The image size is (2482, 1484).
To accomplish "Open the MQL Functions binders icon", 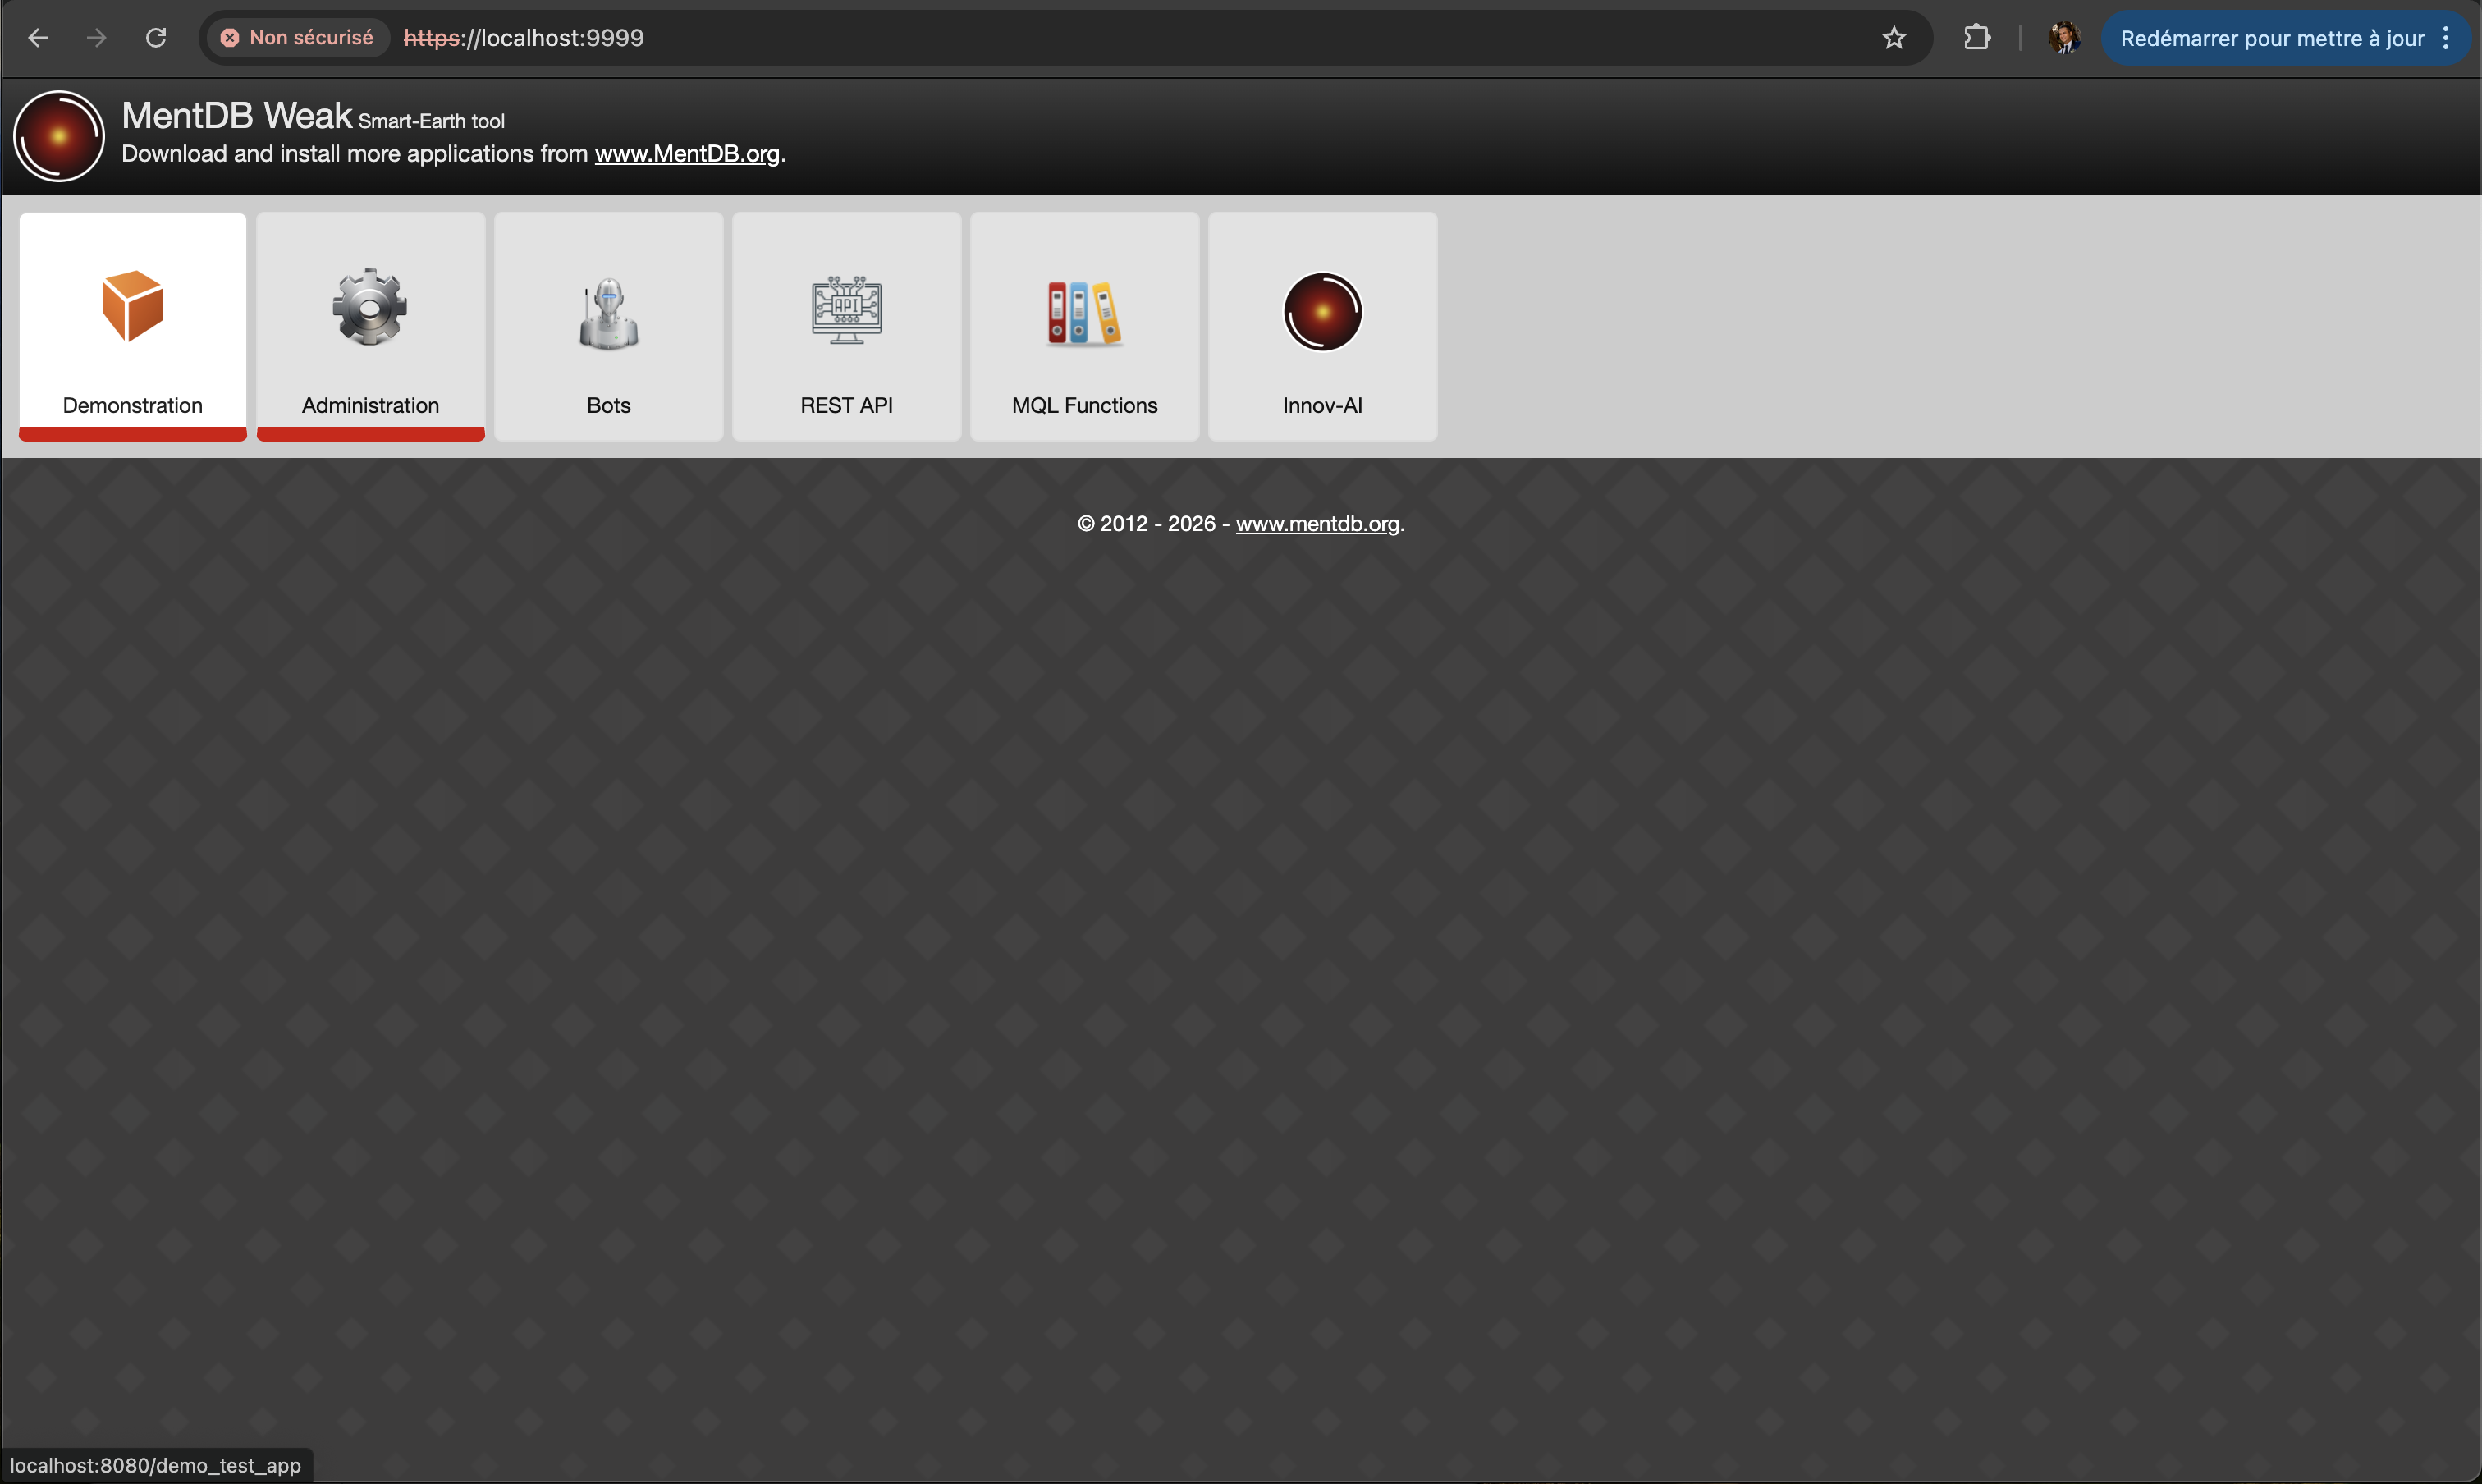I will [1084, 313].
